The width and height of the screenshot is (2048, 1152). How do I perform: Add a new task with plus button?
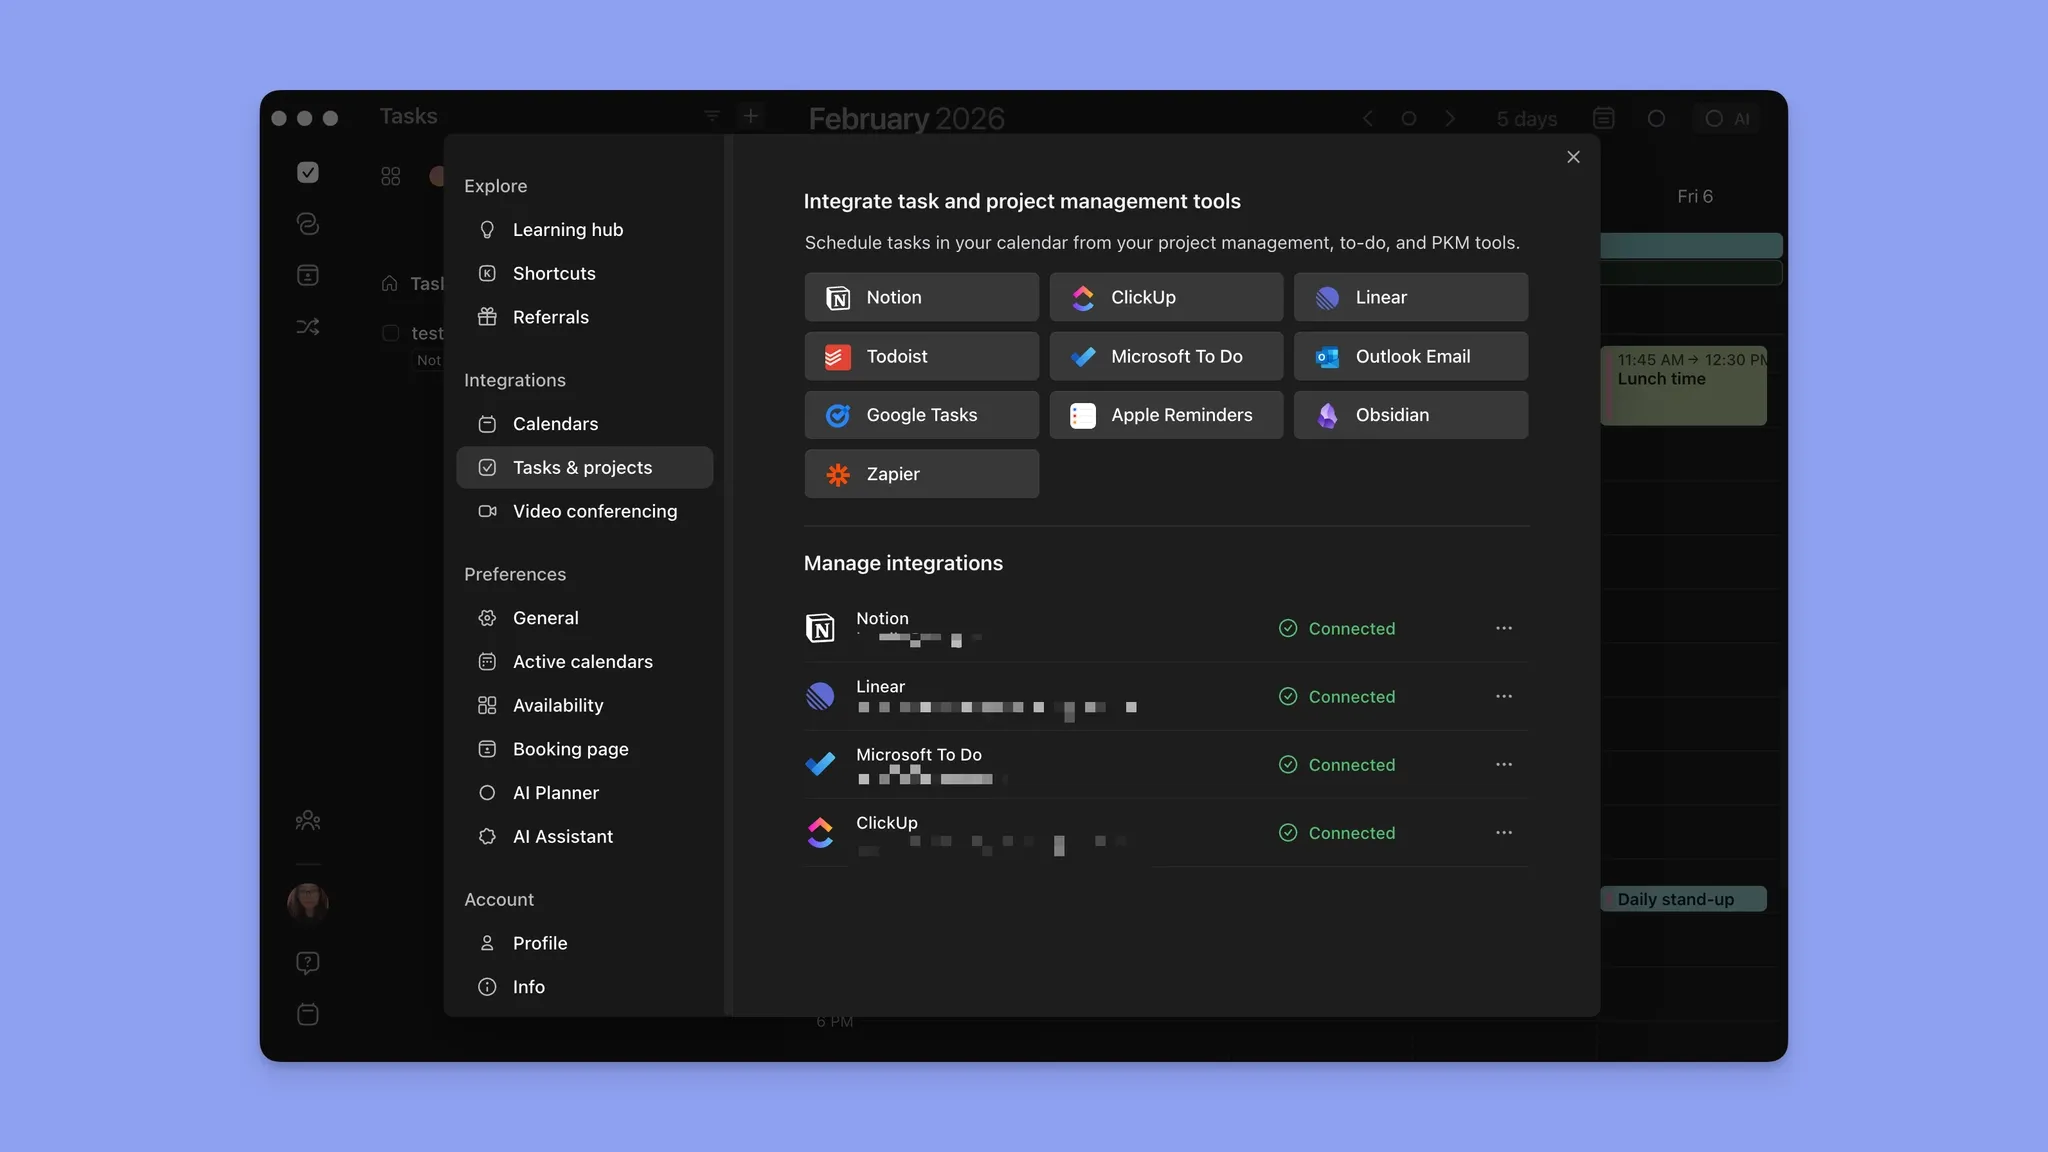tap(751, 117)
